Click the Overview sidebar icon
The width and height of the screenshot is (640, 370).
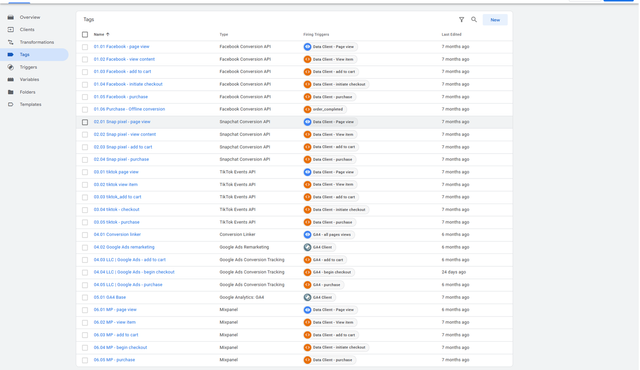(11, 17)
